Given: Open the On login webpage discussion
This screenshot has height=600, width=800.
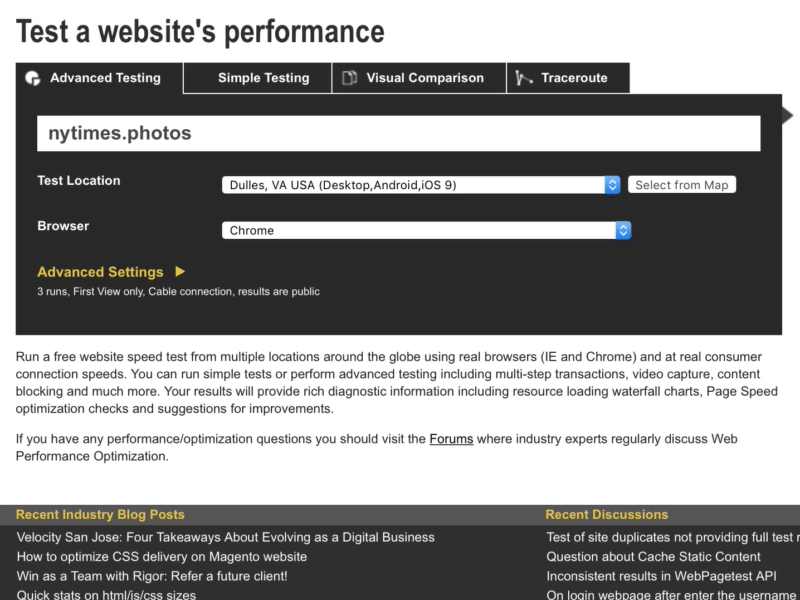Looking at the screenshot, I should click(671, 595).
